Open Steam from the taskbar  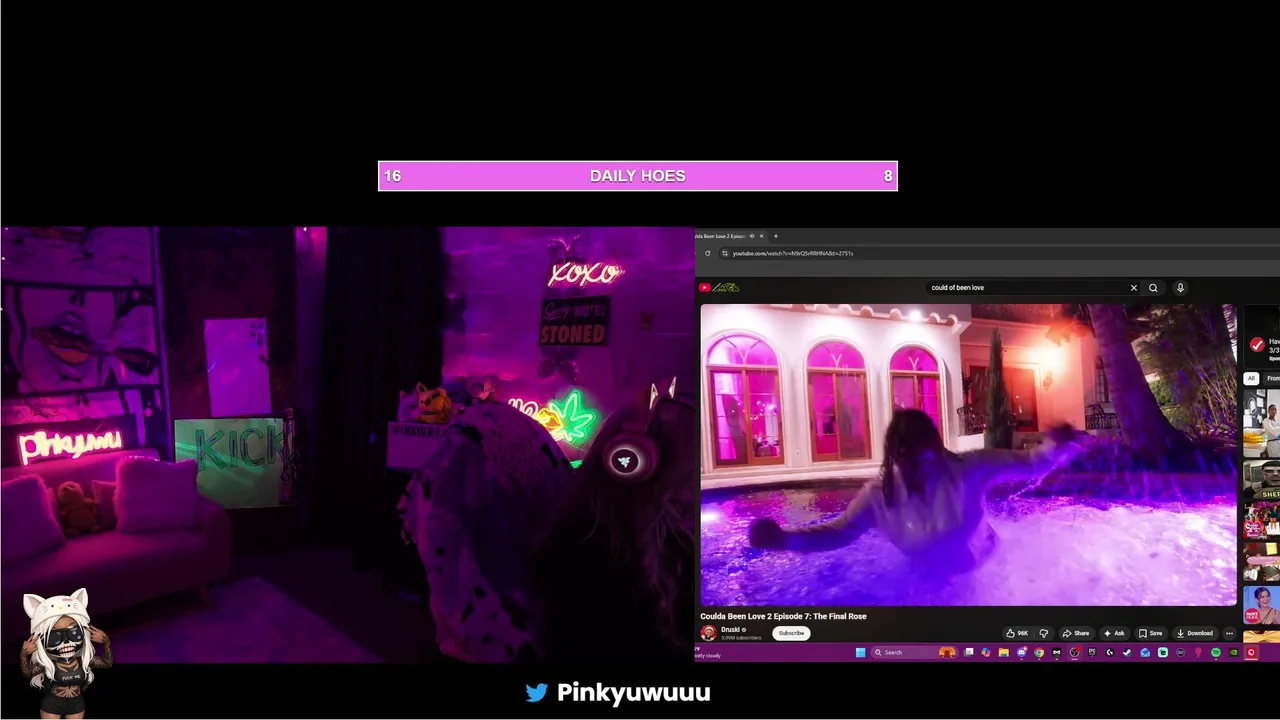(1127, 653)
